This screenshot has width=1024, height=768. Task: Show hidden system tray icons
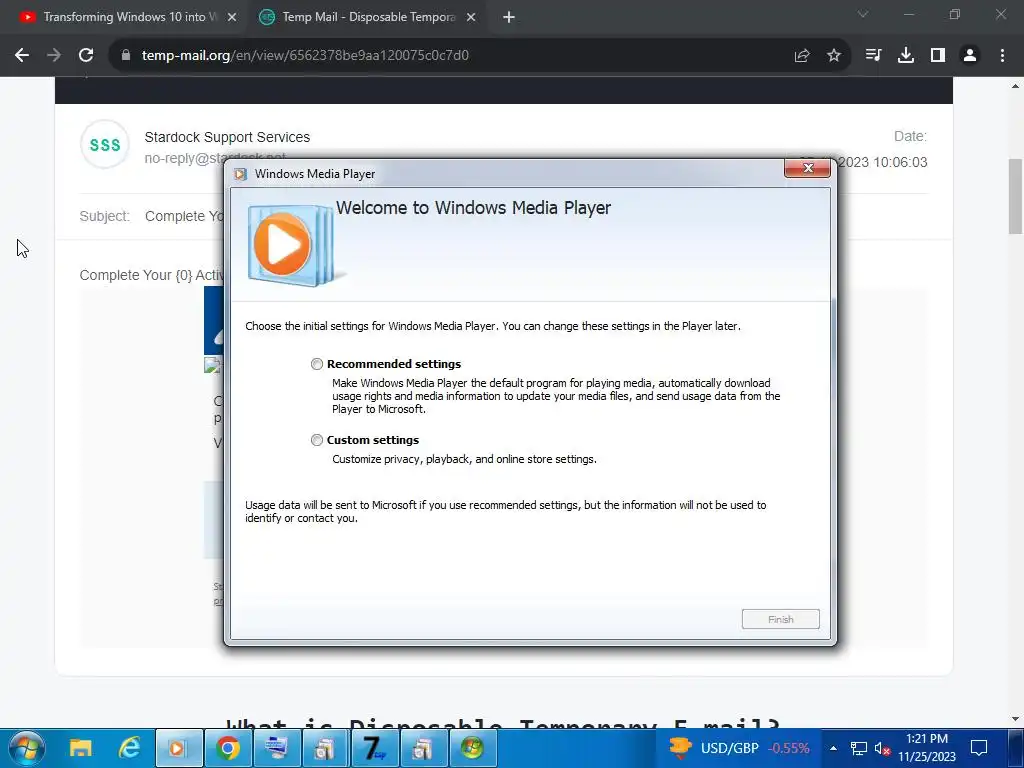(833, 748)
